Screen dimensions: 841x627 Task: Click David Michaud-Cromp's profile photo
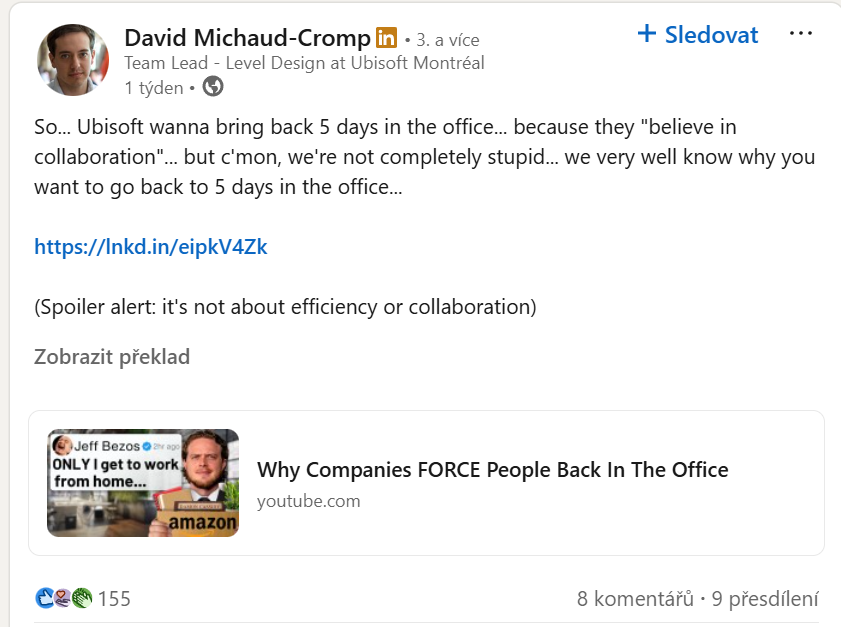[73, 60]
